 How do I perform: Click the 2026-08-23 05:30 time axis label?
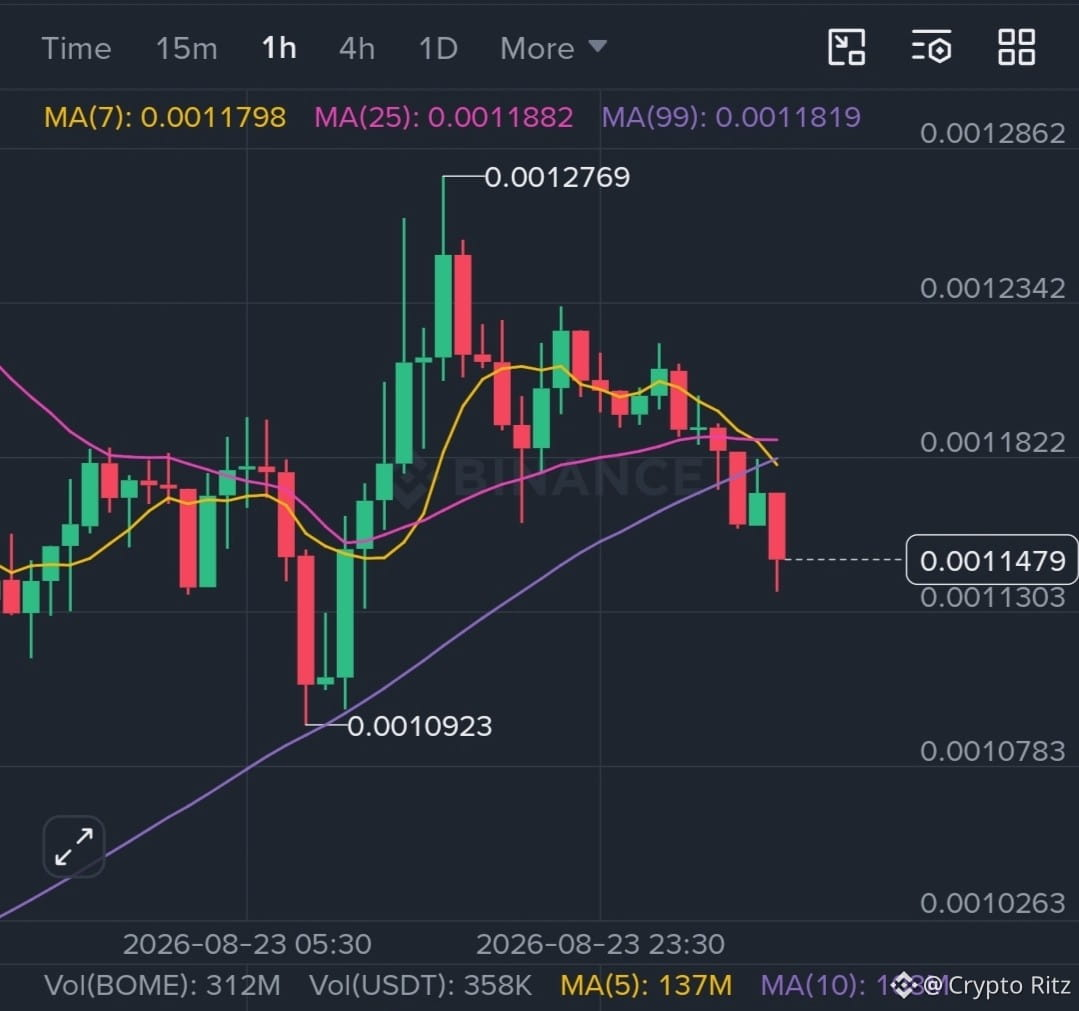tap(247, 944)
